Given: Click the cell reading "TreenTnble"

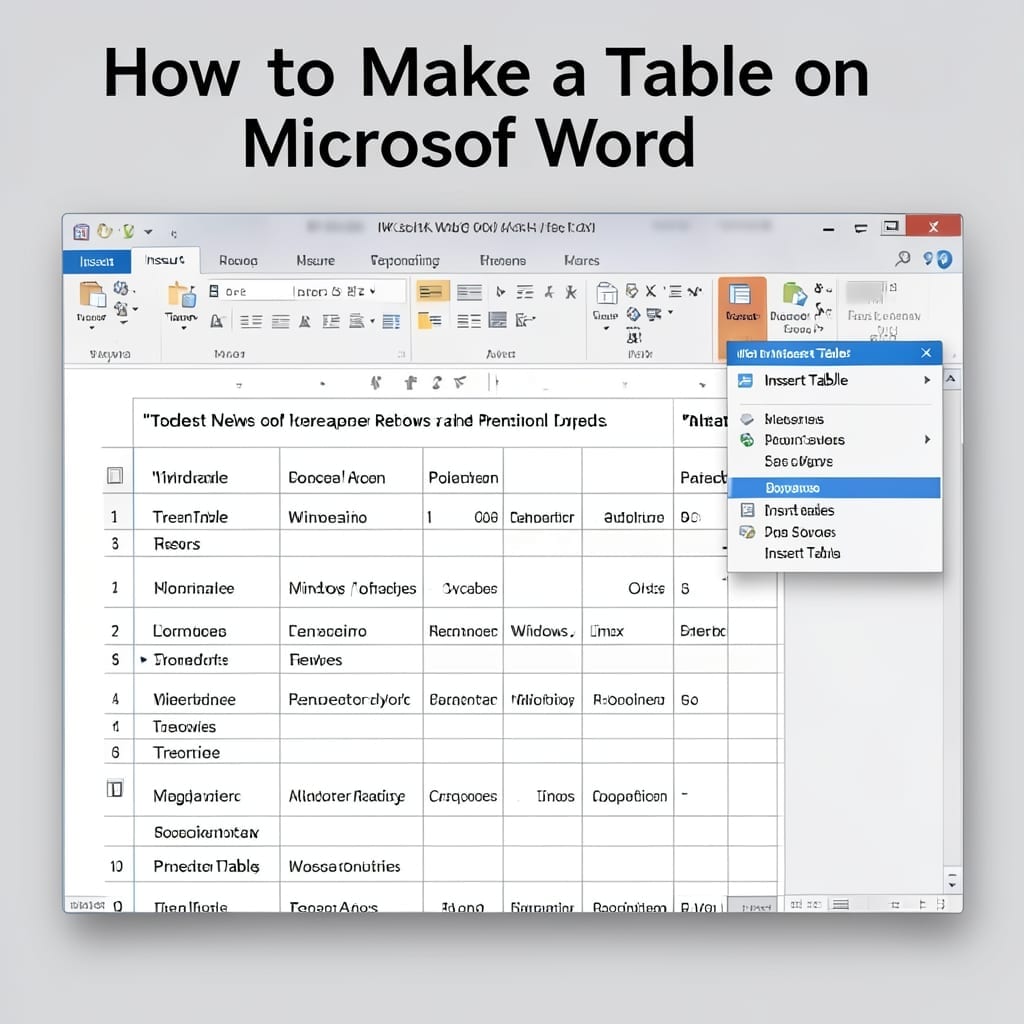Looking at the screenshot, I should coord(207,512).
